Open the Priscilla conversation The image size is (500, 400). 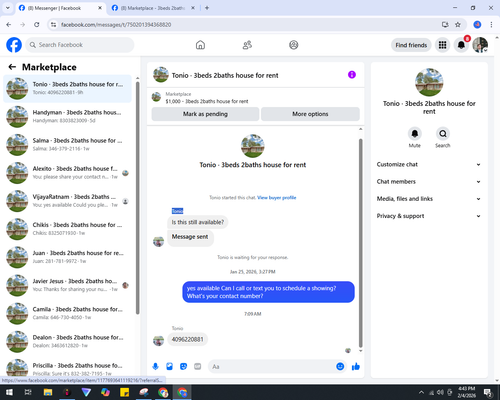click(x=67, y=367)
